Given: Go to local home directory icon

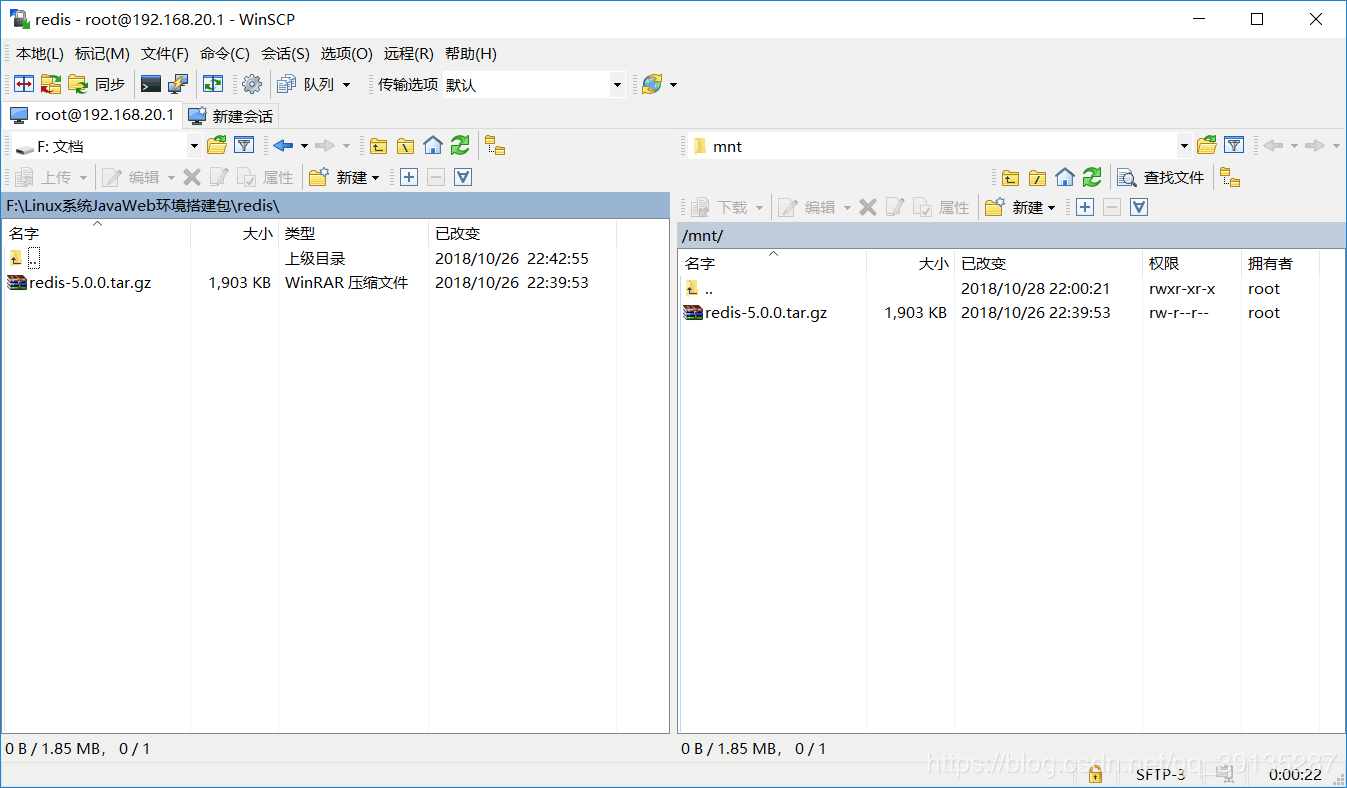Looking at the screenshot, I should point(432,146).
